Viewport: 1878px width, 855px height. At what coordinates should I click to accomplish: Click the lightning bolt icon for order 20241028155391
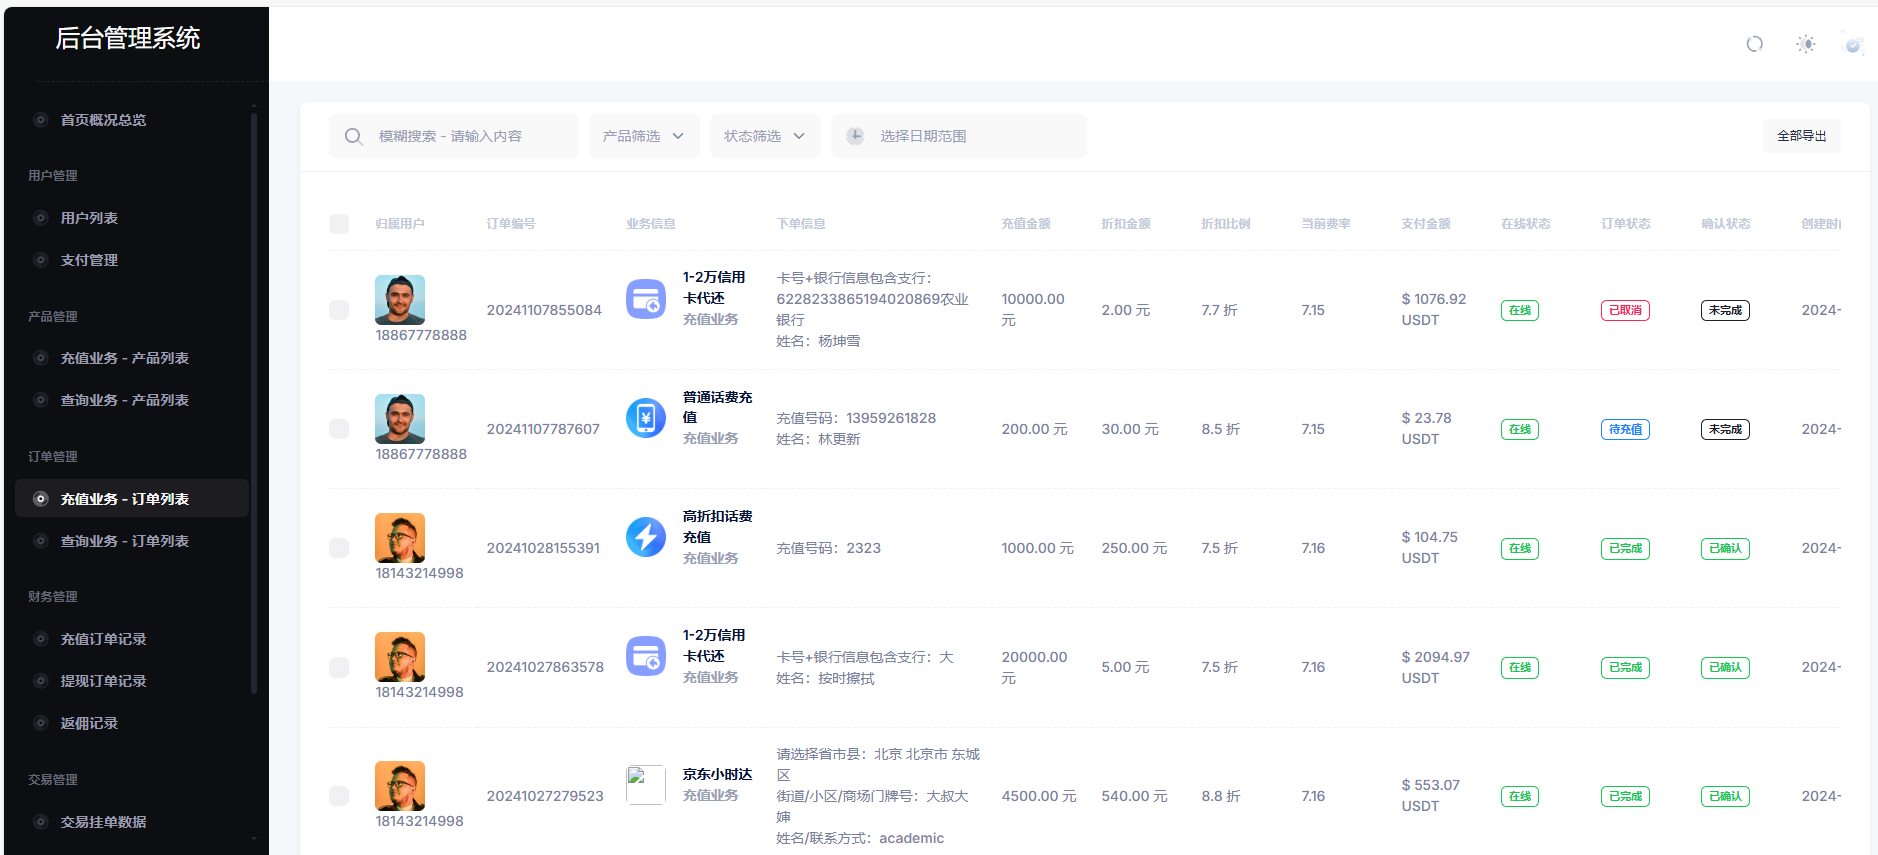(x=645, y=537)
